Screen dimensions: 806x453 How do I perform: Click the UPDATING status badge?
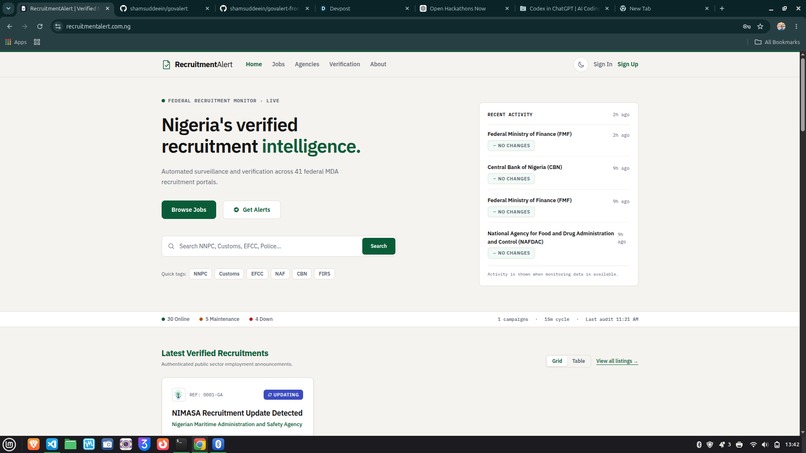[x=283, y=395]
